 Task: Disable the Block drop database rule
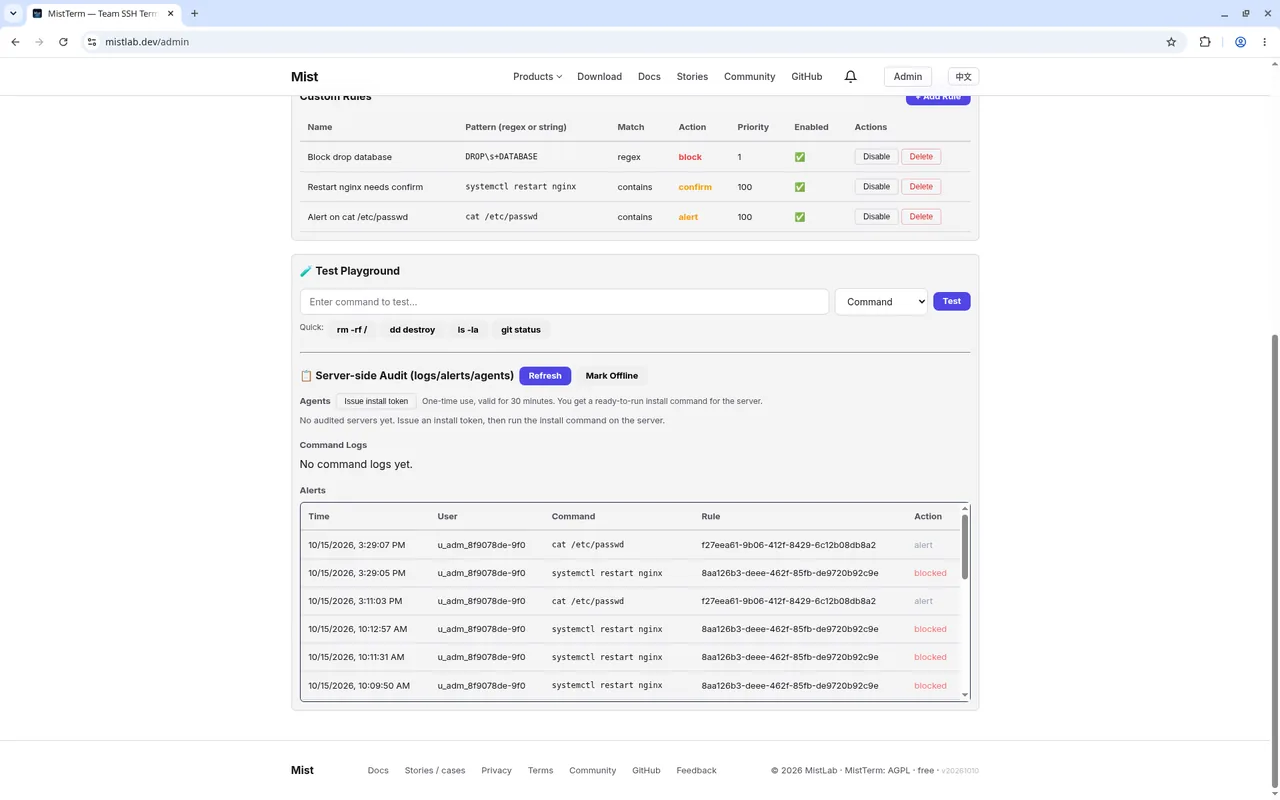click(x=876, y=157)
